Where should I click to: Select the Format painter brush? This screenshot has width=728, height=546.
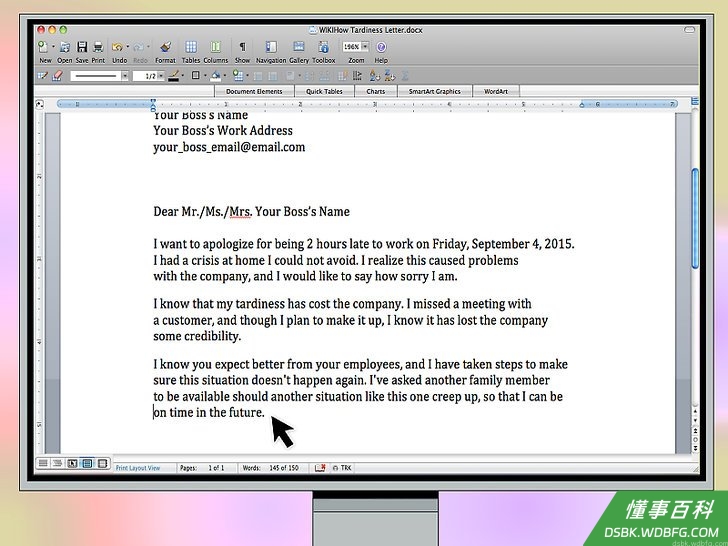(165, 47)
